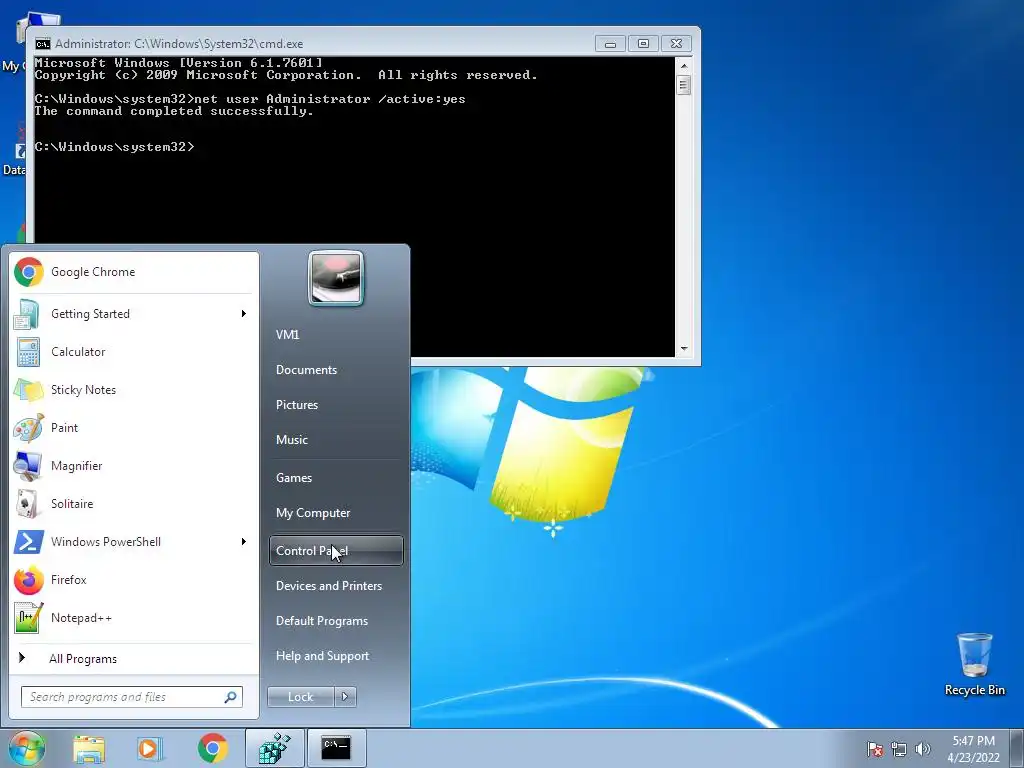This screenshot has width=1024, height=768.
Task: Open Google Chrome from Start menu list
Action: pos(133,272)
